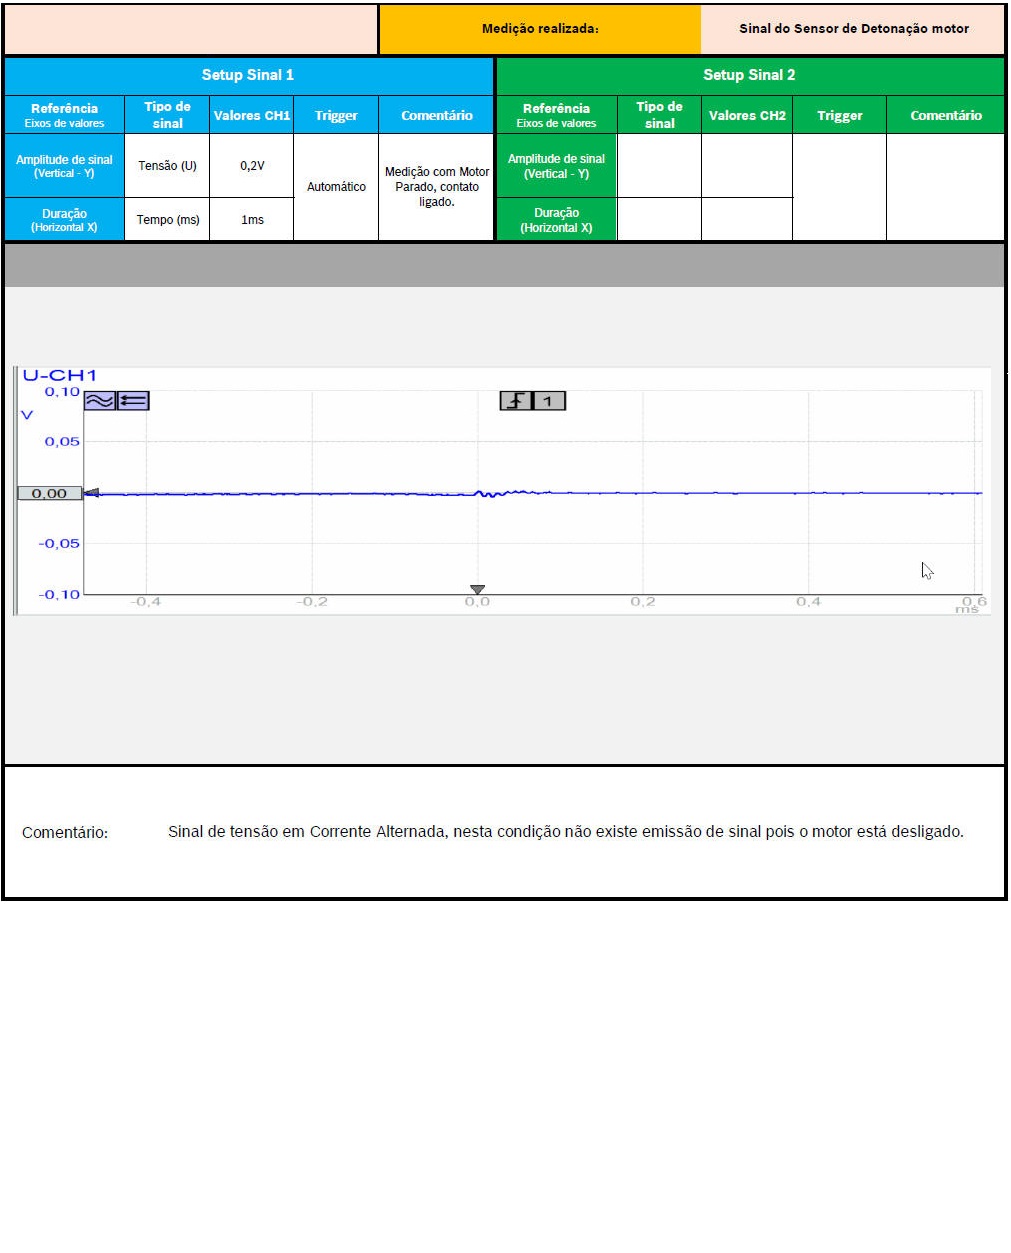1011x1253 pixels.
Task: Select the 0,2V amplitude value cell
Action: (252, 166)
